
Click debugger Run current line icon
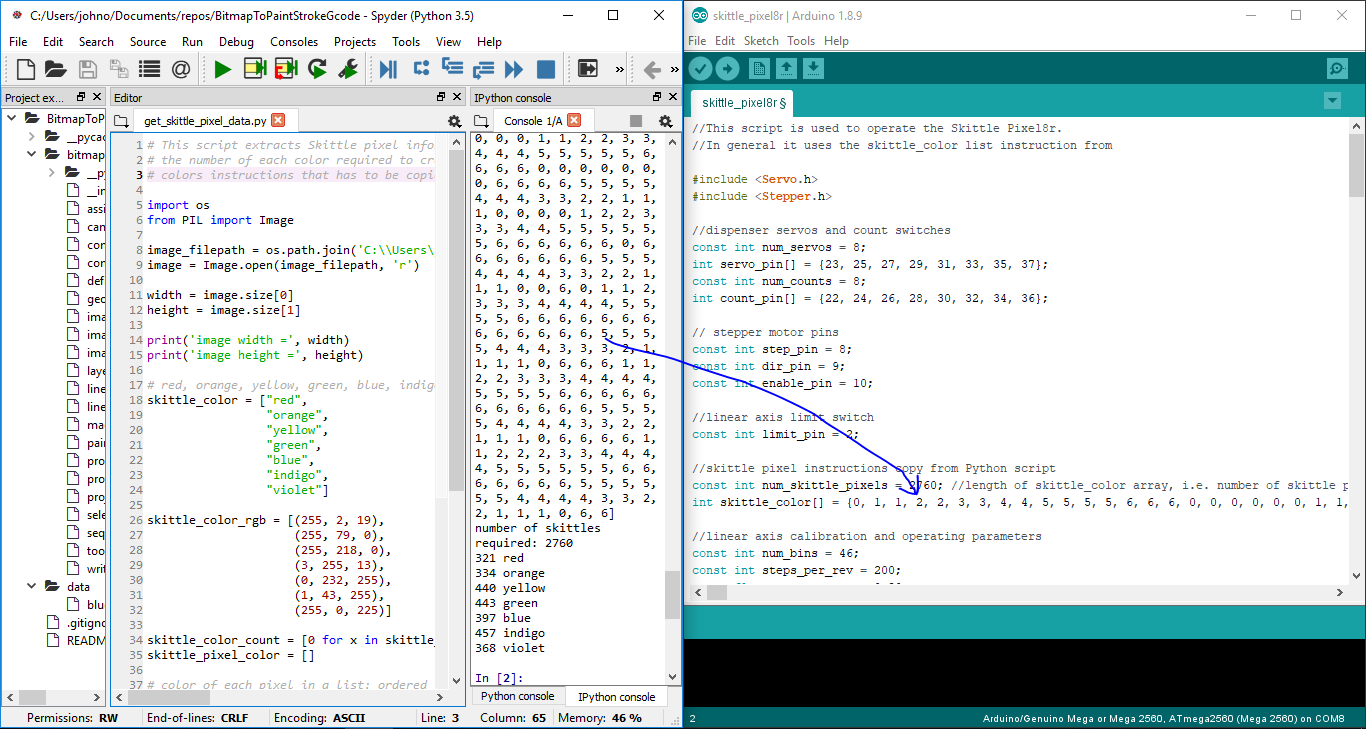(x=421, y=69)
